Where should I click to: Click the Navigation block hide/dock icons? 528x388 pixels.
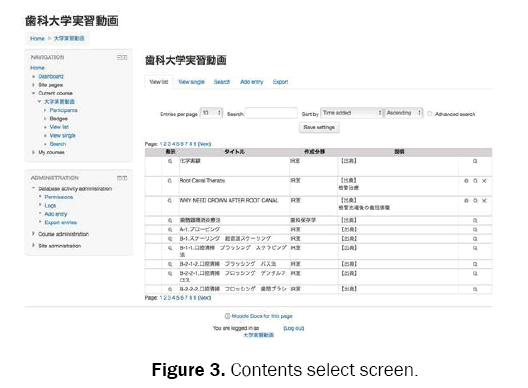pyautogui.click(x=122, y=58)
